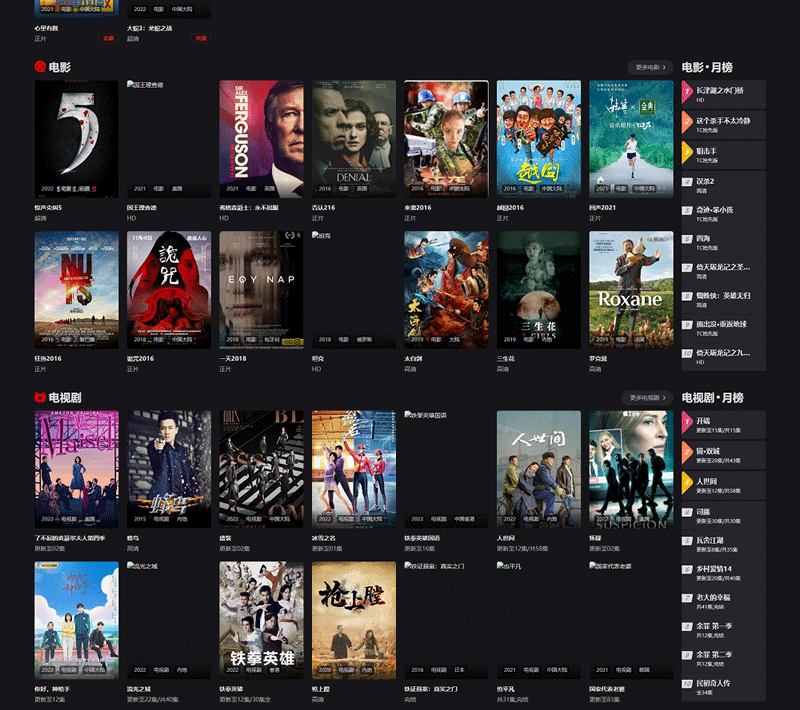
Task: Click title 铁证悬案:真实之门
Action: pyautogui.click(x=431, y=689)
